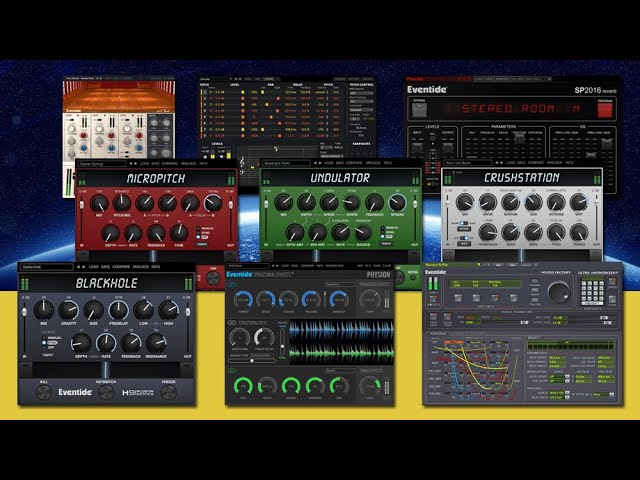Viewport: 640px width, 480px height.
Task: Click the Blackhole TEMPO button
Action: pyautogui.click(x=48, y=356)
